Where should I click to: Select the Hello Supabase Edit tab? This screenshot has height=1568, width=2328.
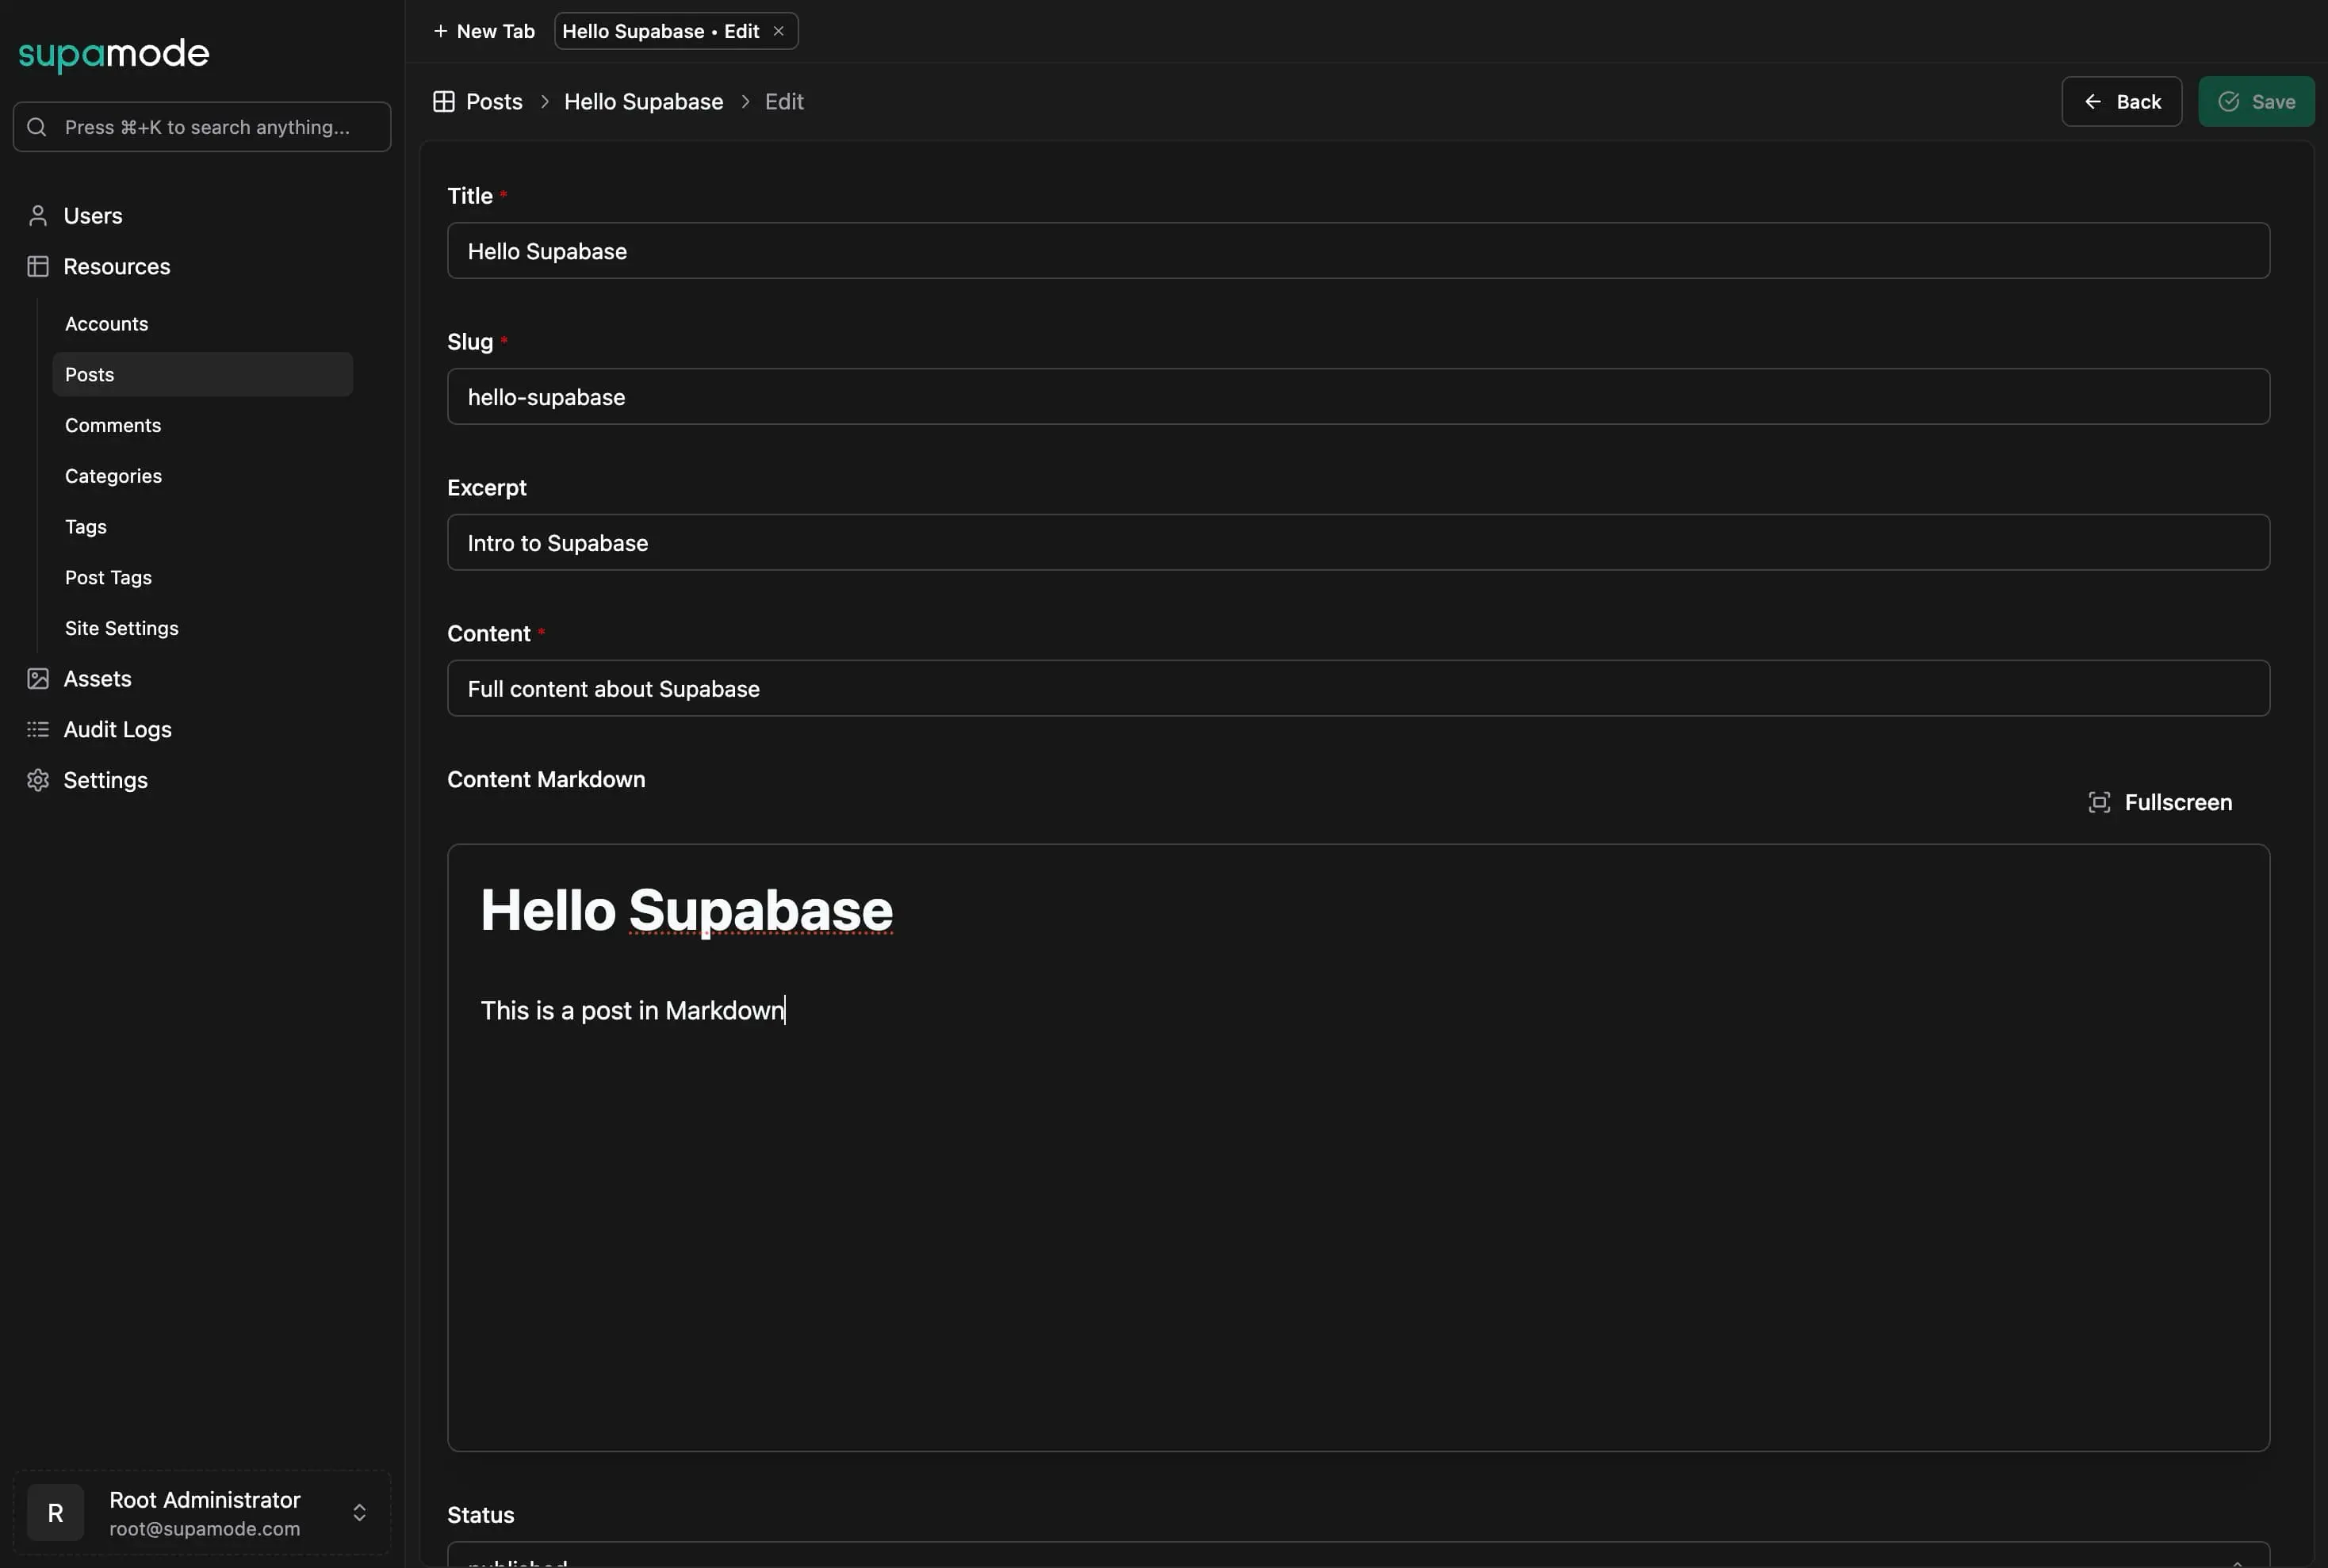click(x=660, y=31)
